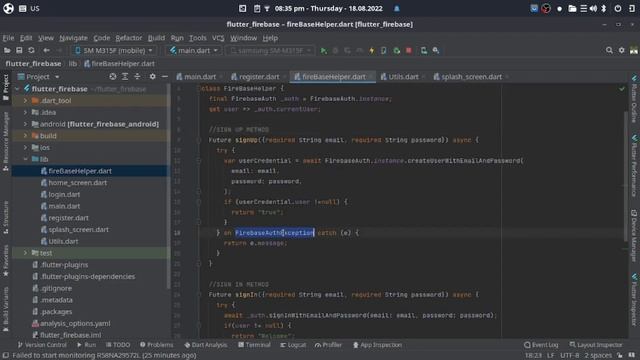Toggle the Flutter Outline side panel
The height and width of the screenshot is (360, 640).
coord(634,99)
